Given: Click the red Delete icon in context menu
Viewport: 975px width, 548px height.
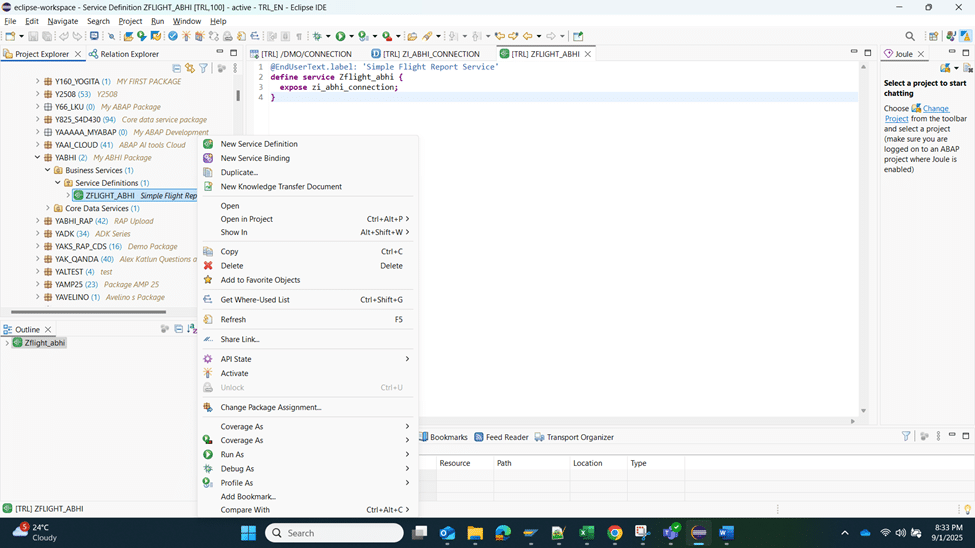Looking at the screenshot, I should tap(208, 266).
